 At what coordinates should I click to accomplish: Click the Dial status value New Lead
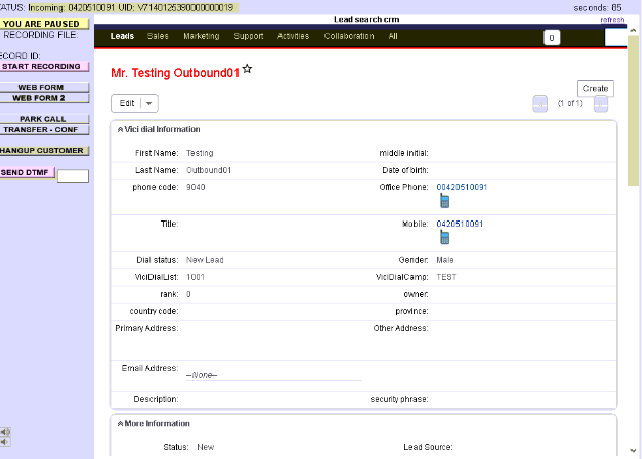[205, 260]
